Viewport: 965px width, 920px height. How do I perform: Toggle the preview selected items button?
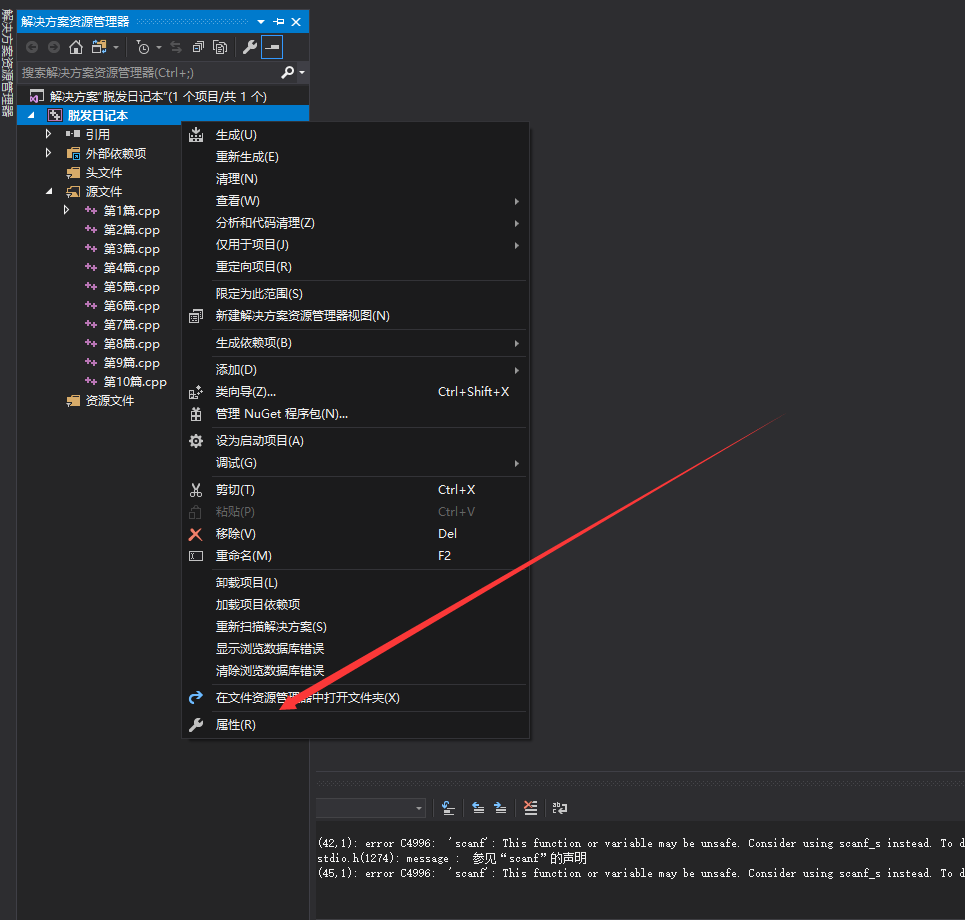point(272,47)
